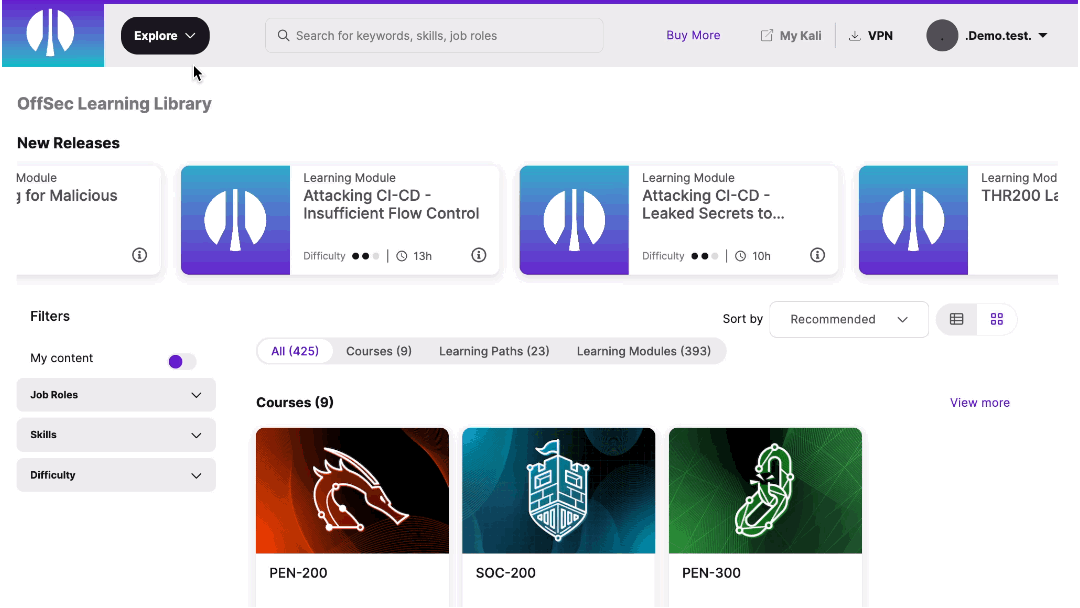The width and height of the screenshot is (1080, 608).
Task: Open the PEN-200 course thumbnail
Action: [x=352, y=490]
